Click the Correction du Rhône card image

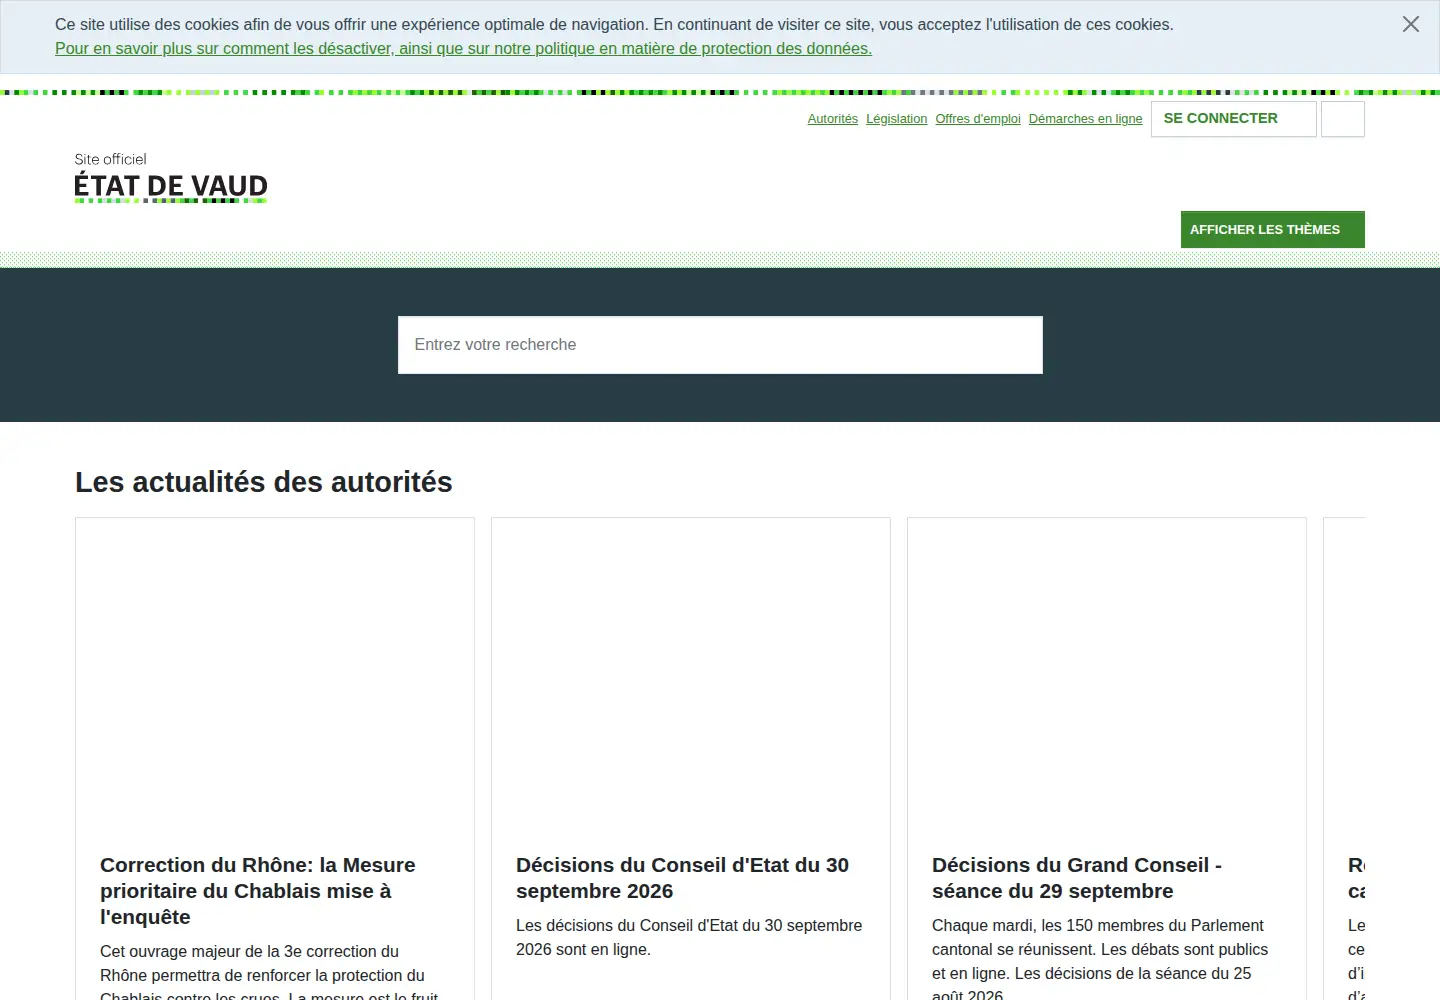[x=275, y=673]
